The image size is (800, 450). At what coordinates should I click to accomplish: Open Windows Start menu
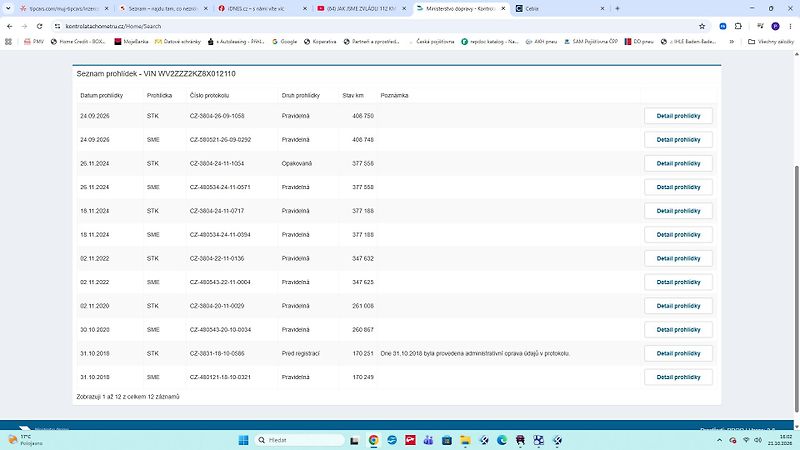coord(243,440)
